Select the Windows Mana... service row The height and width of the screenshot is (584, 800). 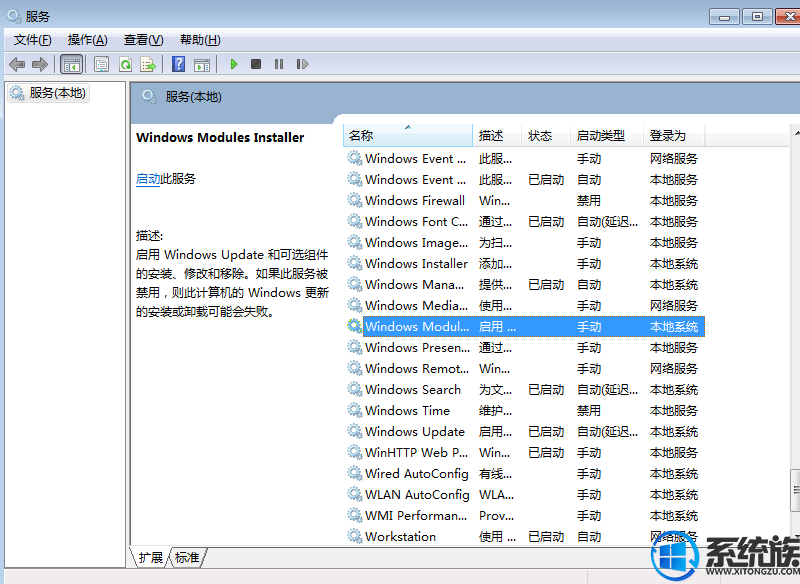524,285
